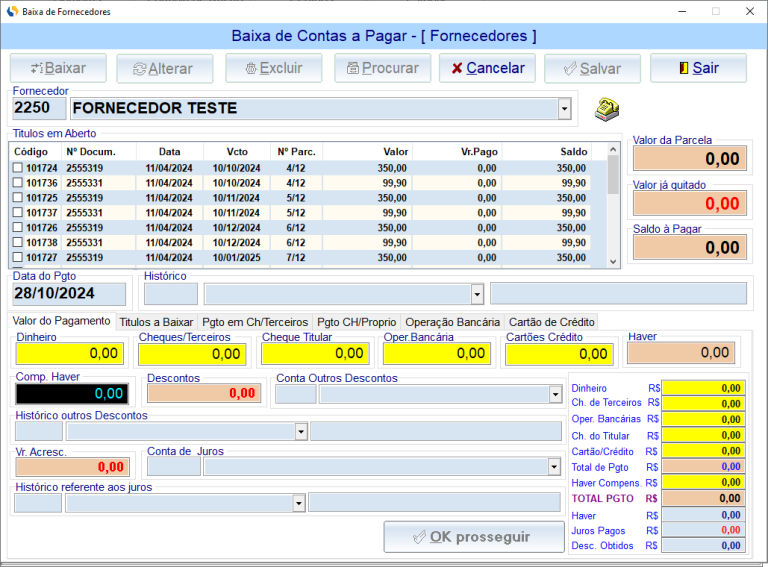
Task: Select the checkbox for title 101738
Action: tap(17, 243)
